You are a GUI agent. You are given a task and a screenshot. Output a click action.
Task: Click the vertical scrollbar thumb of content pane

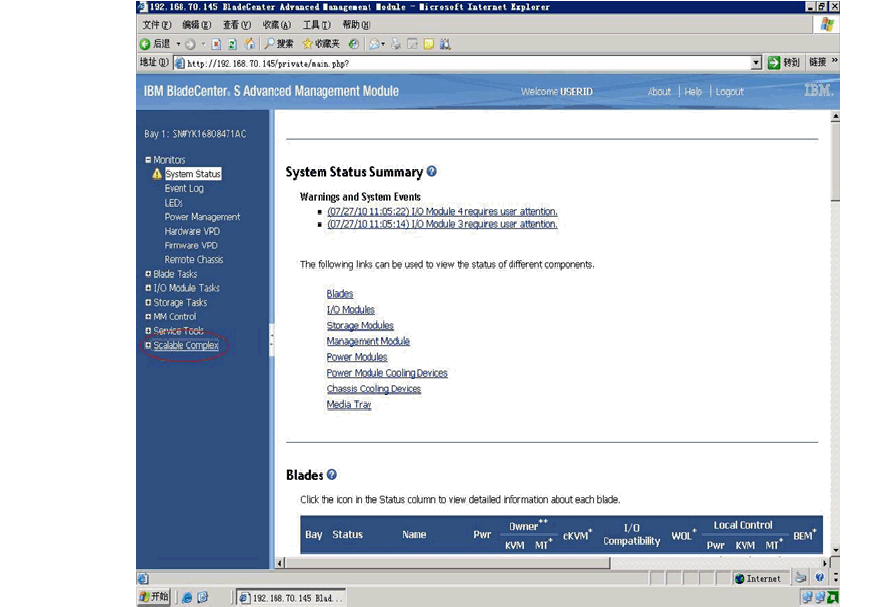coord(835,162)
